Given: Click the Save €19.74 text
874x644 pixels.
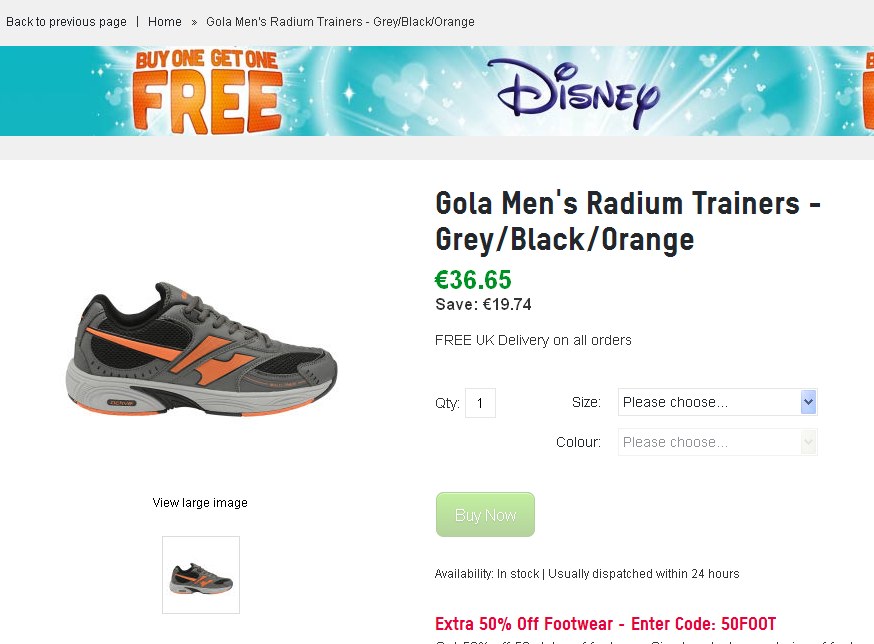Looking at the screenshot, I should (483, 305).
